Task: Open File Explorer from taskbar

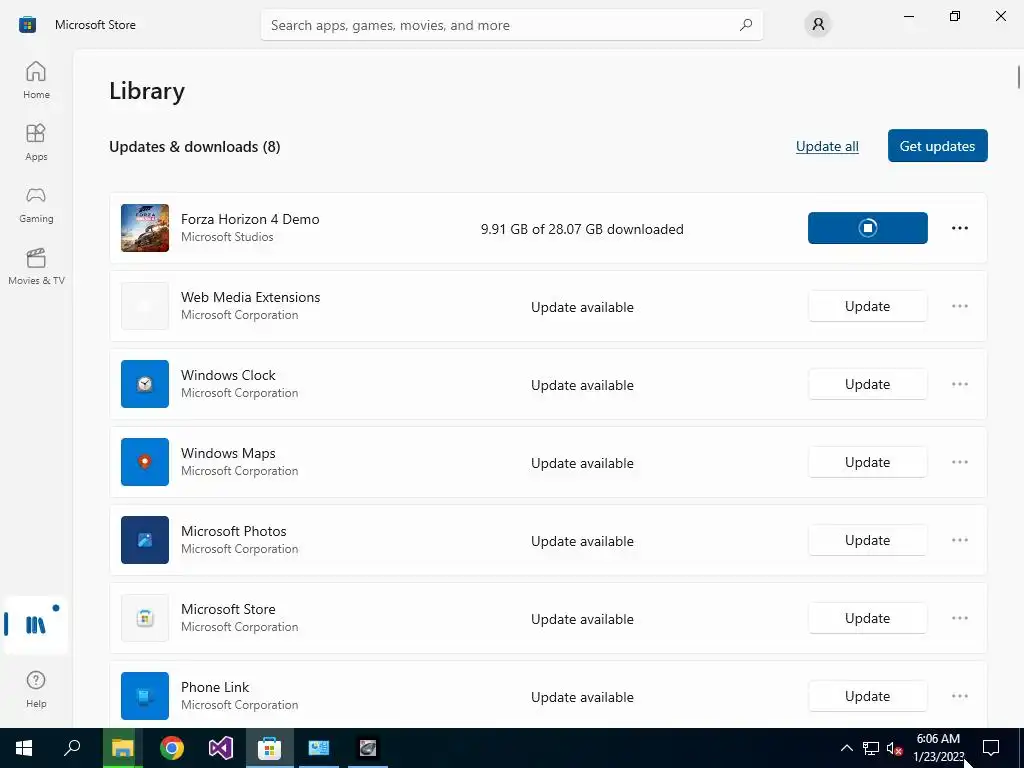Action: click(122, 748)
